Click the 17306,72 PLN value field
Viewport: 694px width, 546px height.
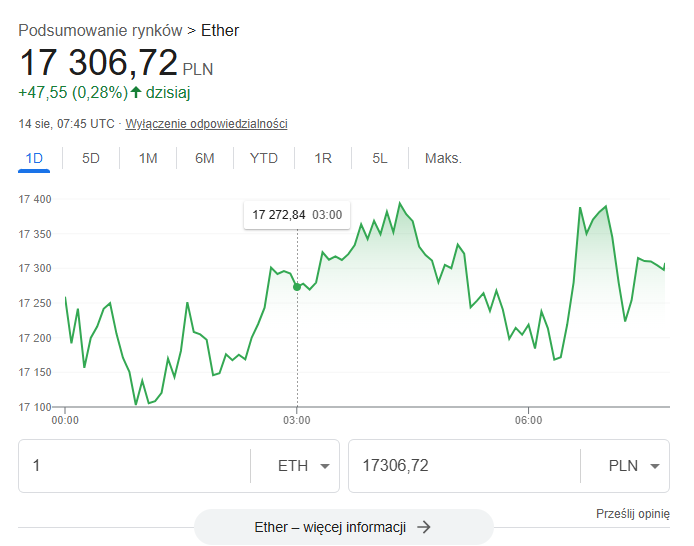click(x=465, y=466)
